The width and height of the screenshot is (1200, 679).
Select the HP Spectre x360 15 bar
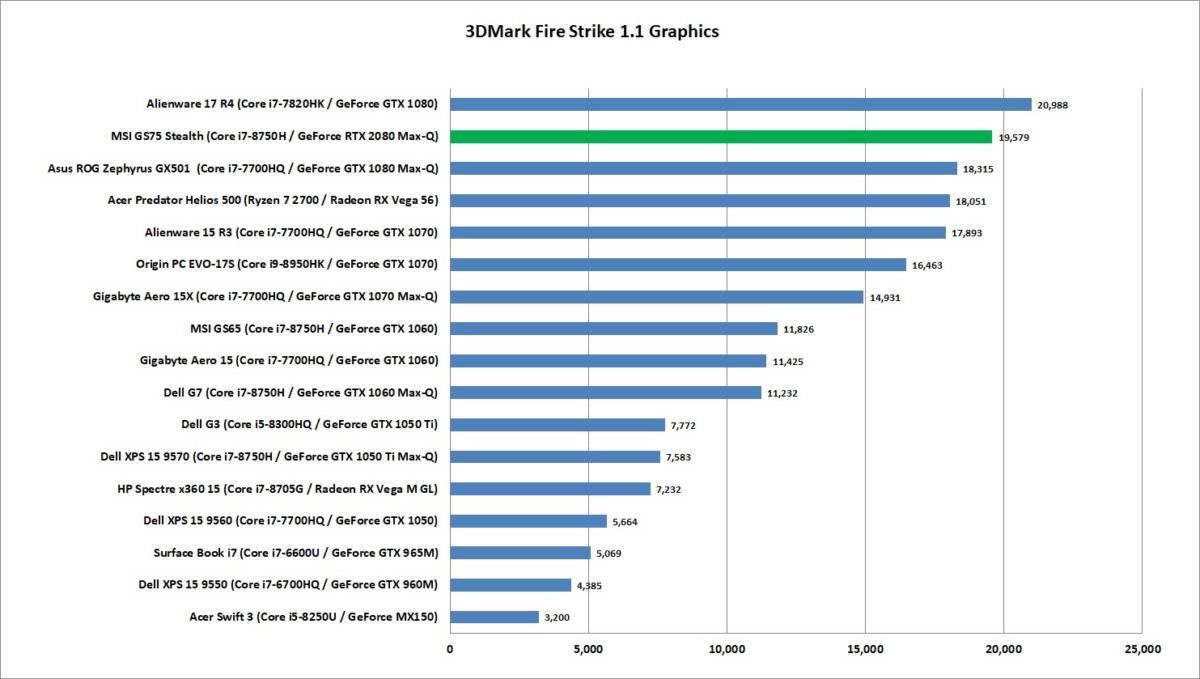pos(550,488)
